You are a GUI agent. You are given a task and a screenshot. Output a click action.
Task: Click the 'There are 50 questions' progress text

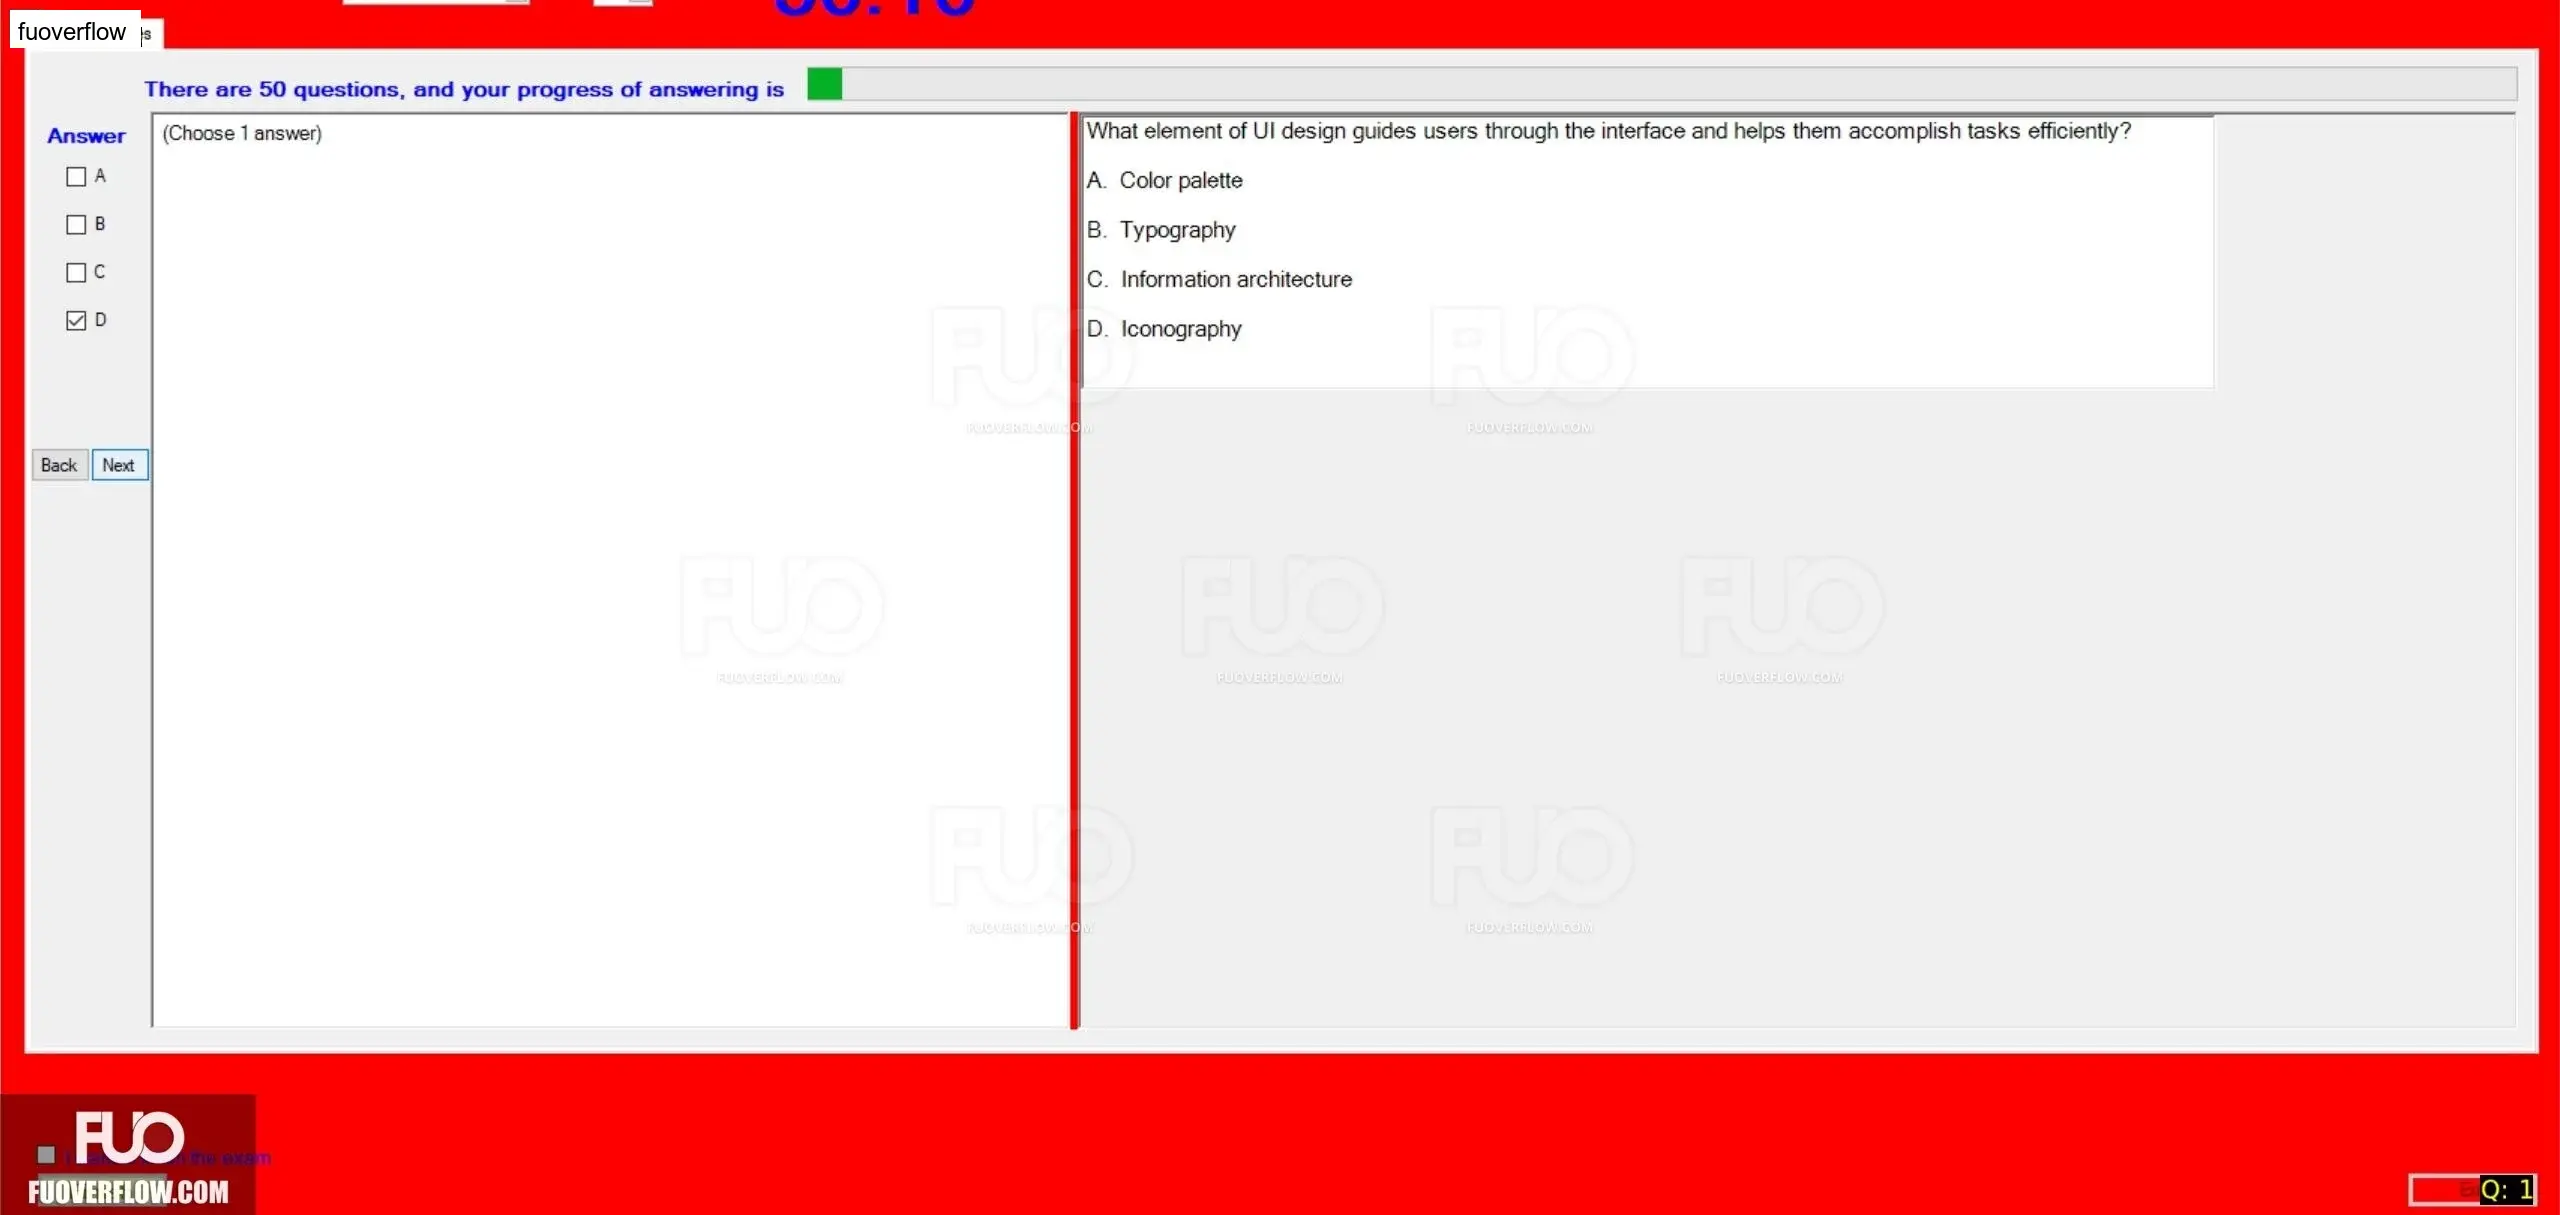click(x=464, y=90)
